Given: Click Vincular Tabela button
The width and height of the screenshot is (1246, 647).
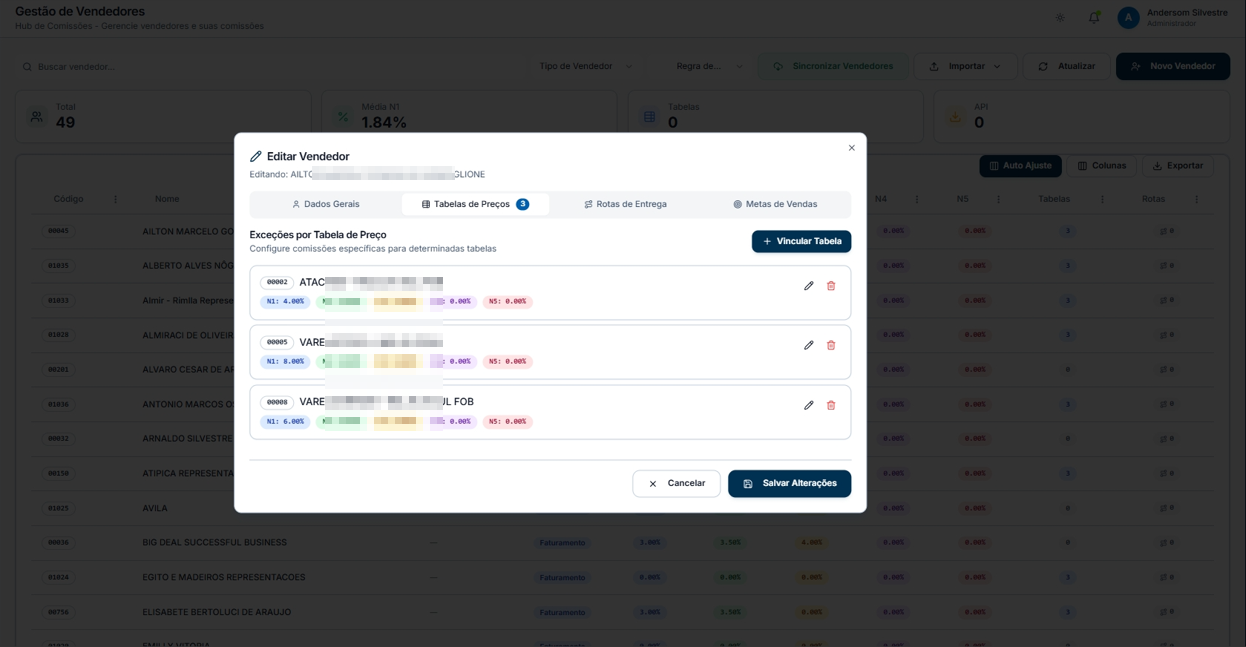Looking at the screenshot, I should point(801,241).
